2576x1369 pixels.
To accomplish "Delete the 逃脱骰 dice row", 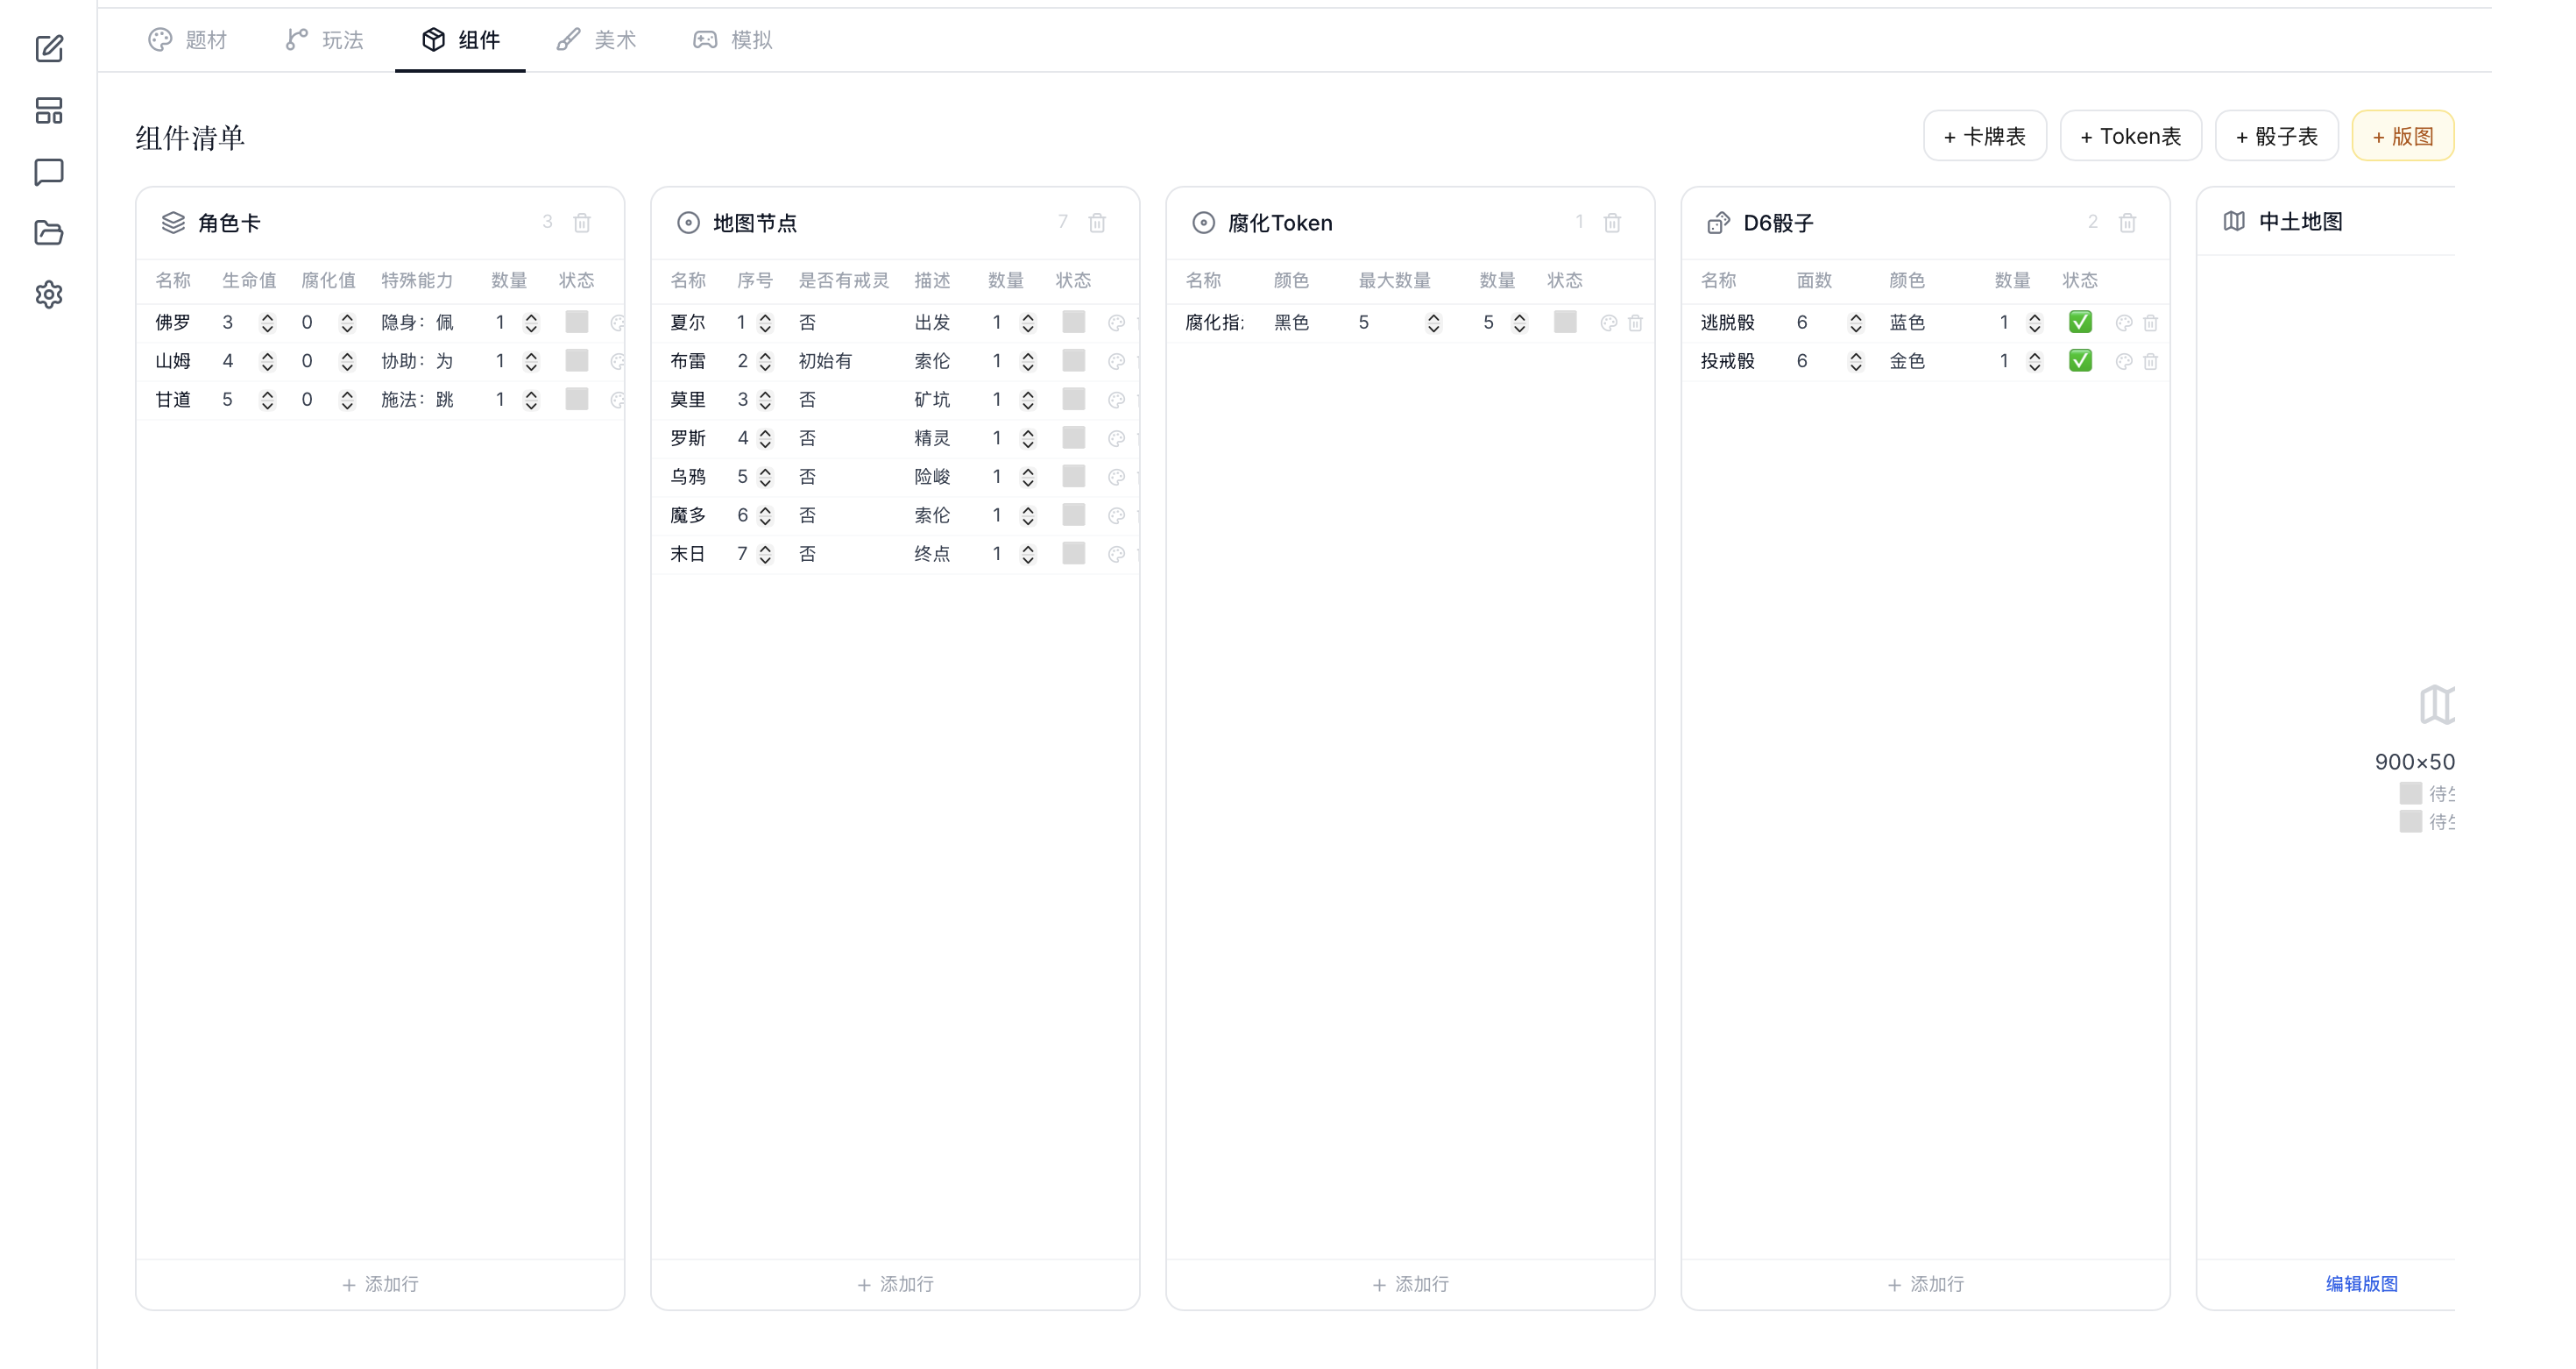I will click(x=2150, y=323).
